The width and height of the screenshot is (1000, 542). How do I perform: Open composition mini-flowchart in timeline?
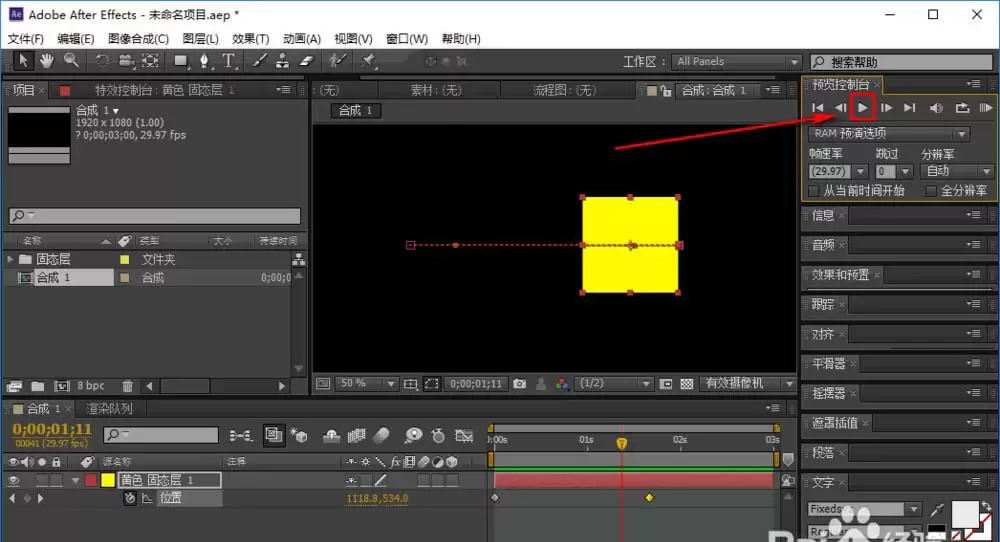[x=240, y=436]
